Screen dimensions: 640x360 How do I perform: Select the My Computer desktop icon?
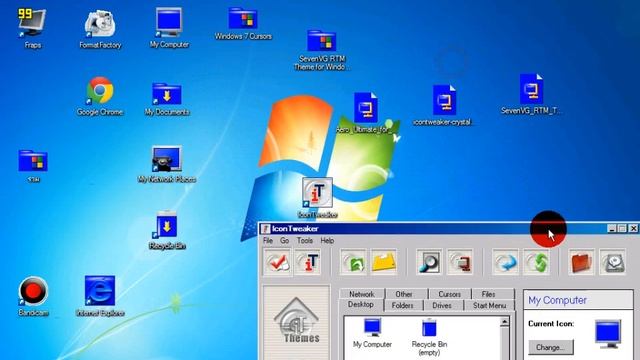[x=169, y=28]
